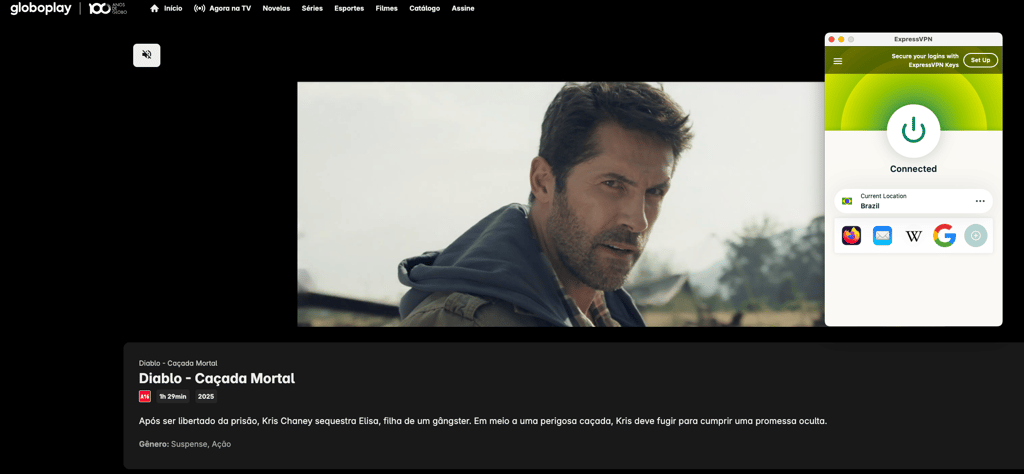The height and width of the screenshot is (474, 1024).
Task: Open the Novelas menu item
Action: point(276,8)
